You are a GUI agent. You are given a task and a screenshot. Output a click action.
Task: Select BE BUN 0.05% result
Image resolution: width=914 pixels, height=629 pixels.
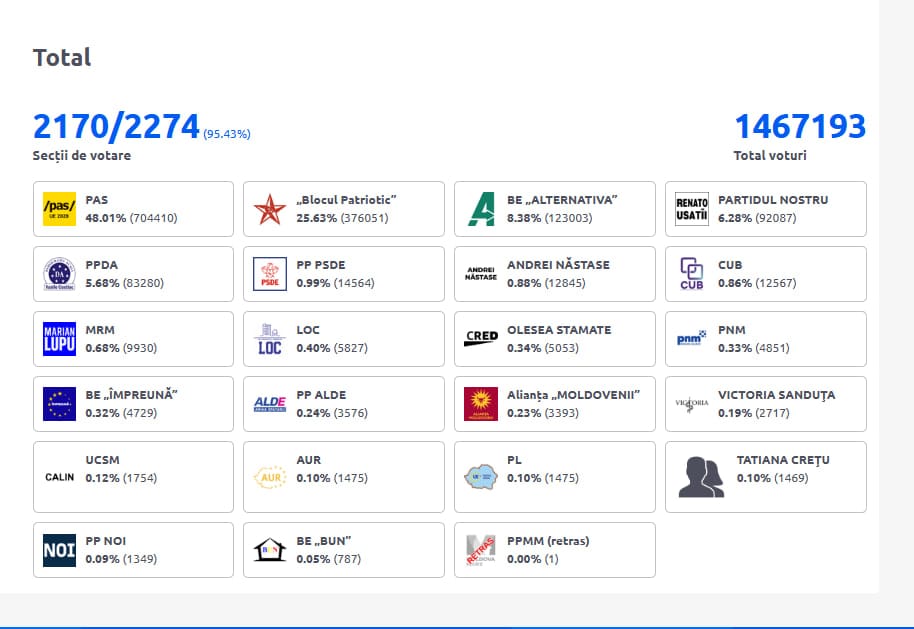[x=329, y=559]
